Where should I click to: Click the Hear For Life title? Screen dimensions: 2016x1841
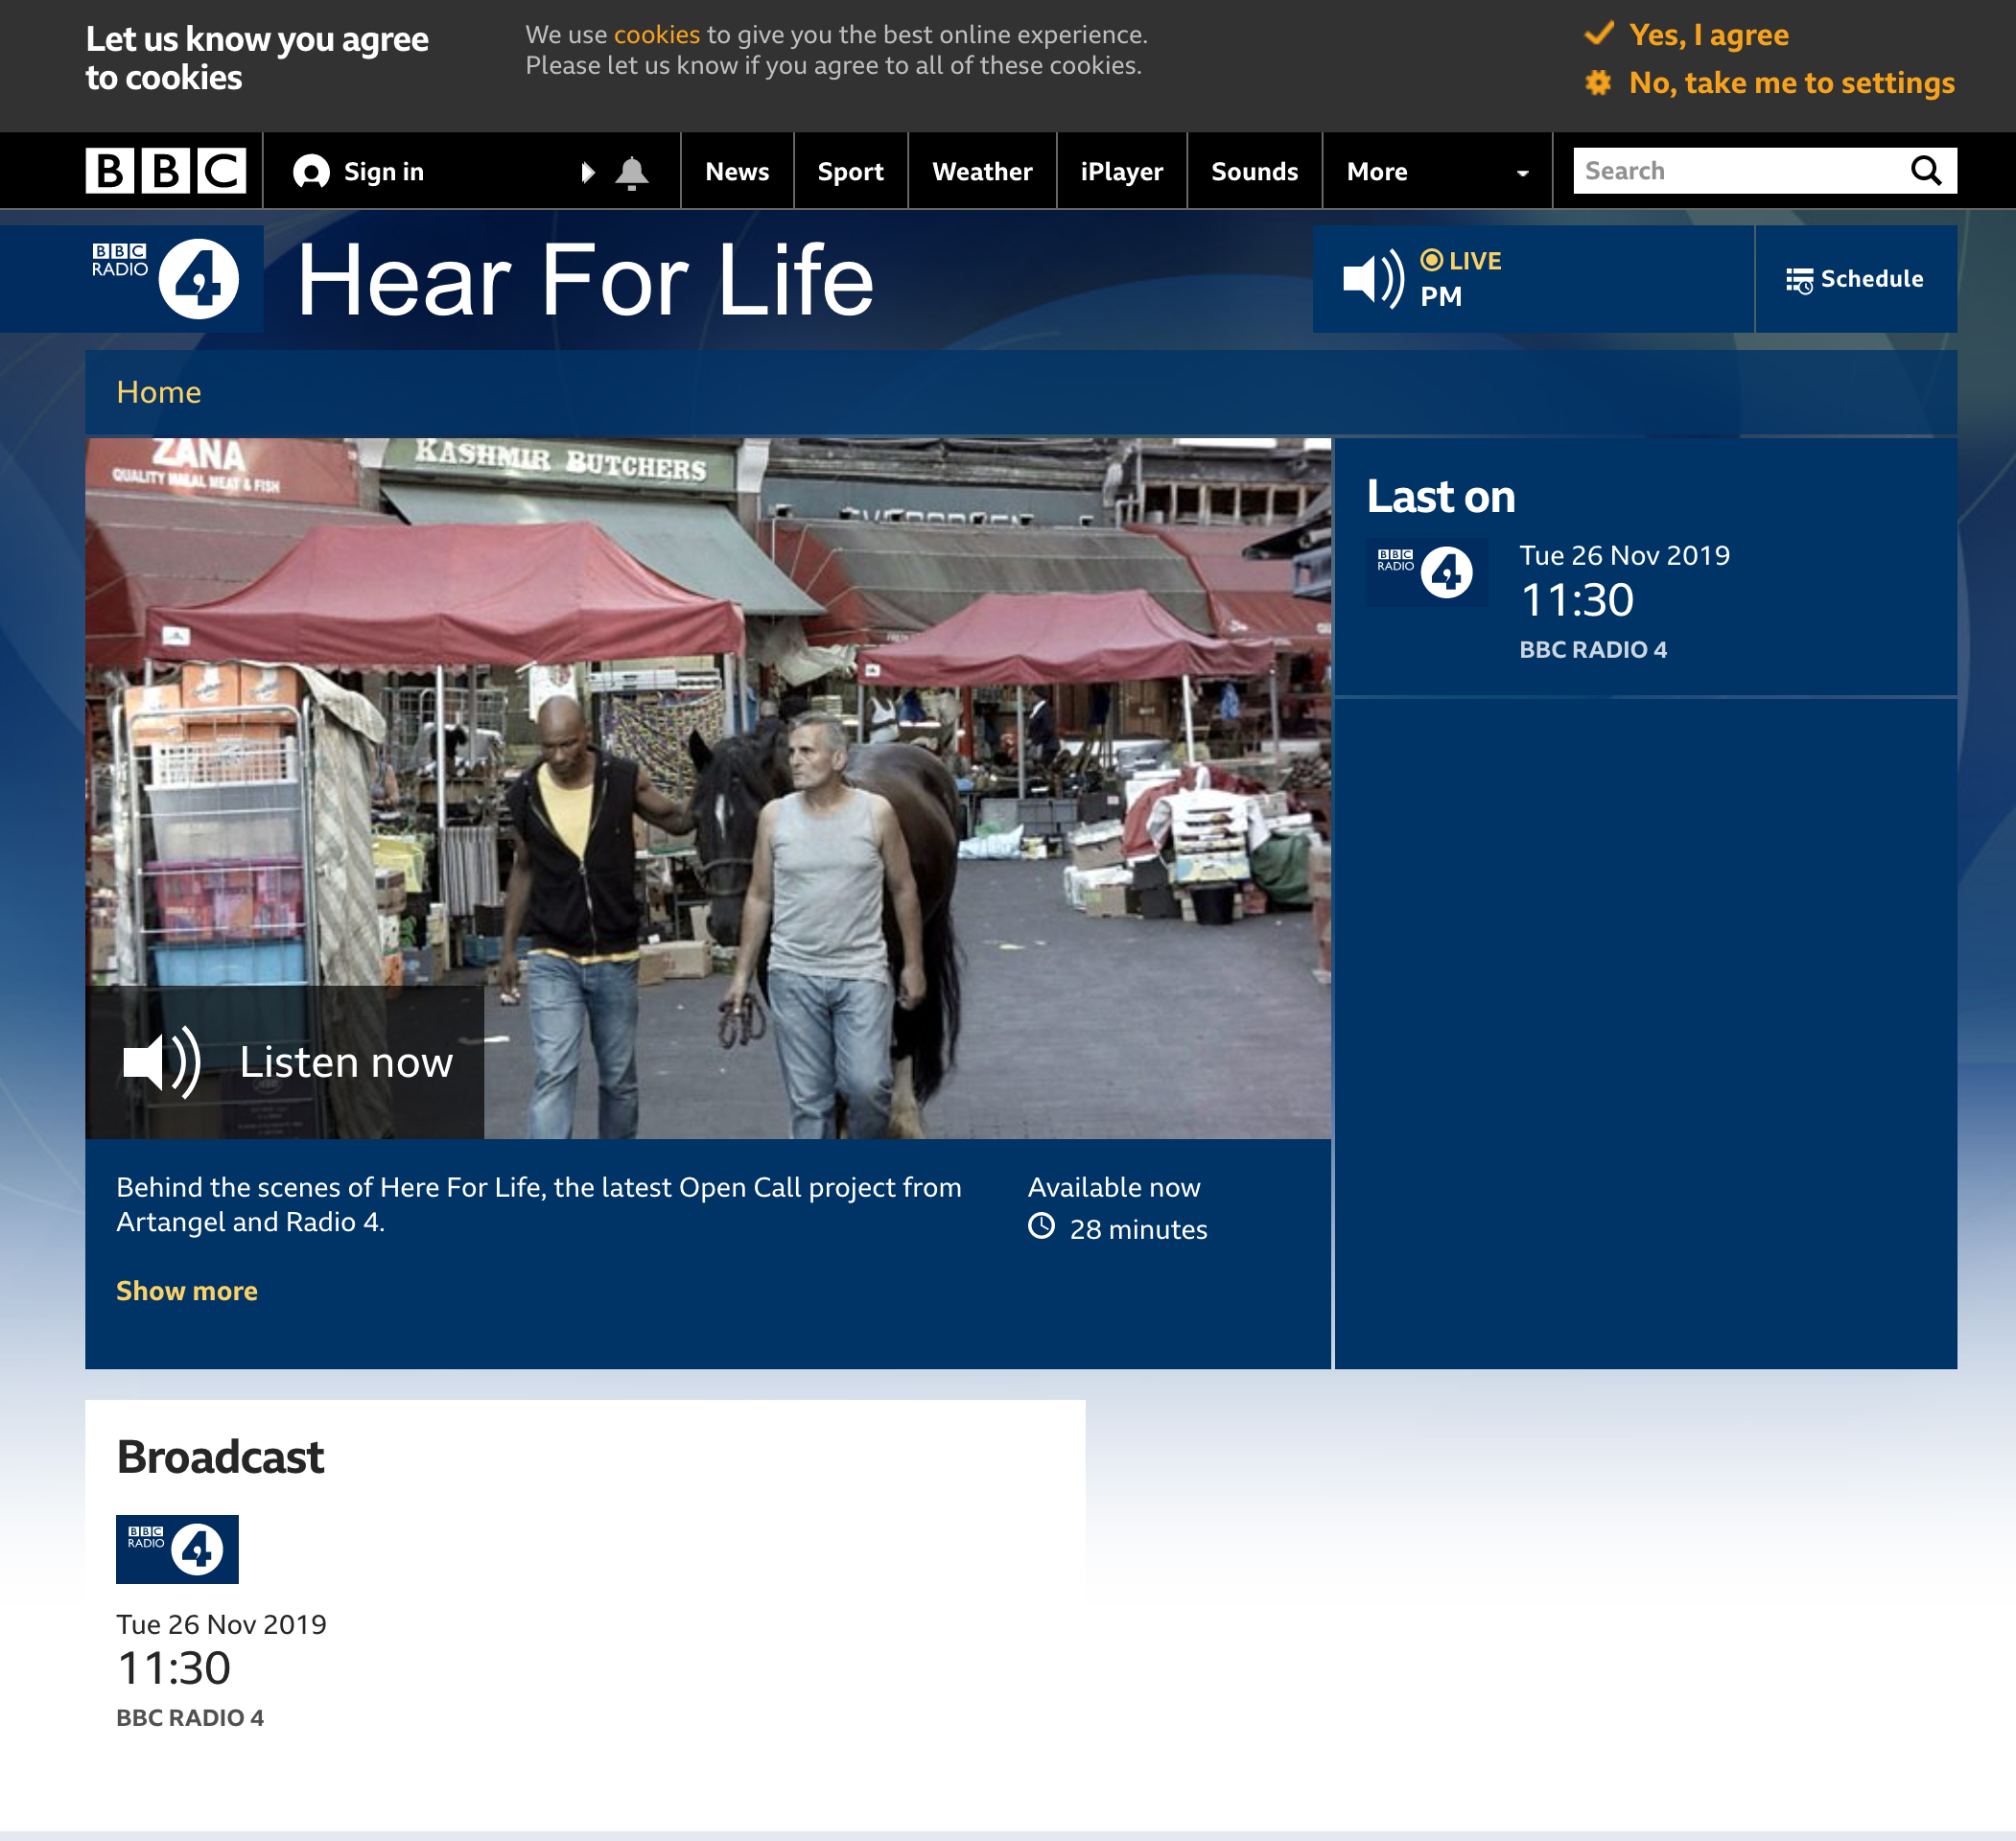pyautogui.click(x=586, y=281)
